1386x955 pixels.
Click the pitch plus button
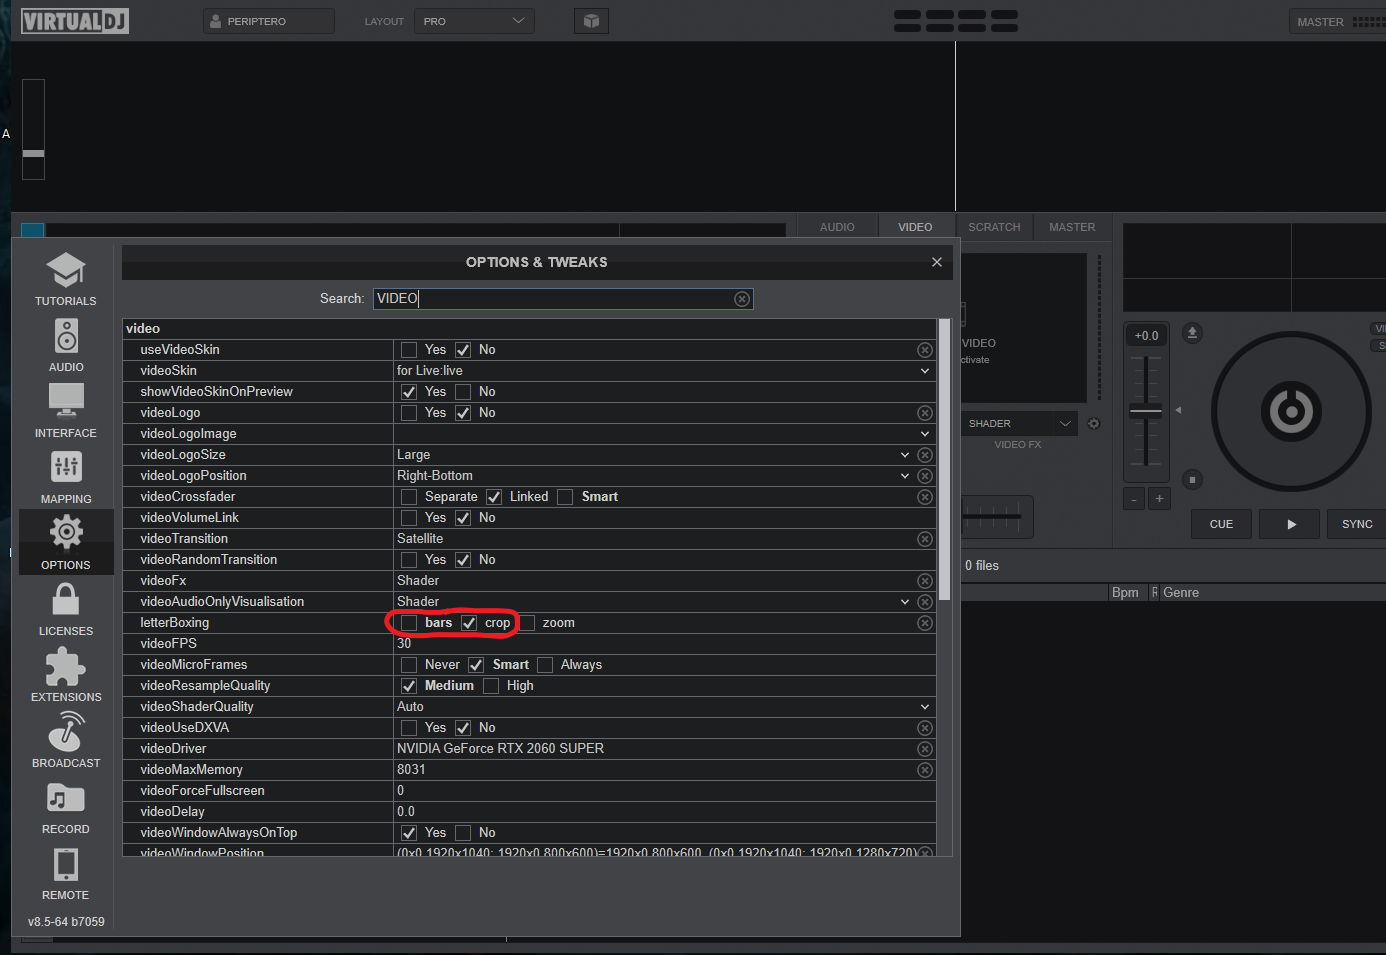coord(1159,498)
